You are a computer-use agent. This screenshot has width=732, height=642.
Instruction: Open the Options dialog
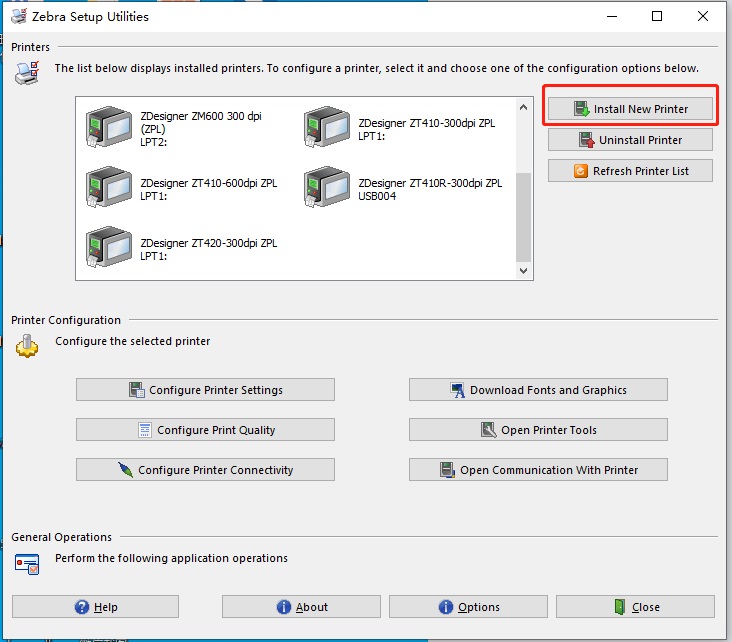[468, 607]
